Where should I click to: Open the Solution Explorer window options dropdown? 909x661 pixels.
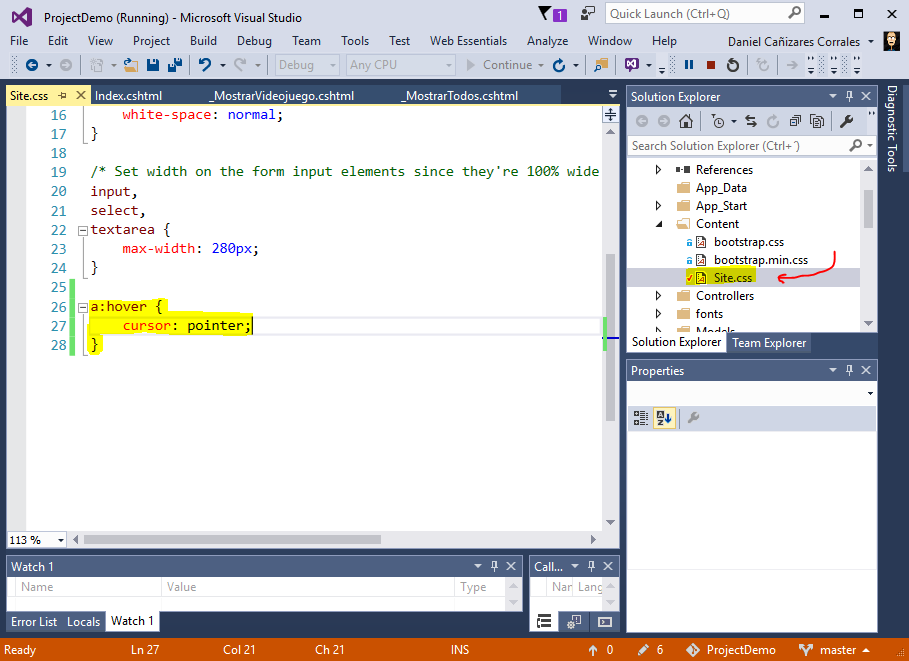833,96
